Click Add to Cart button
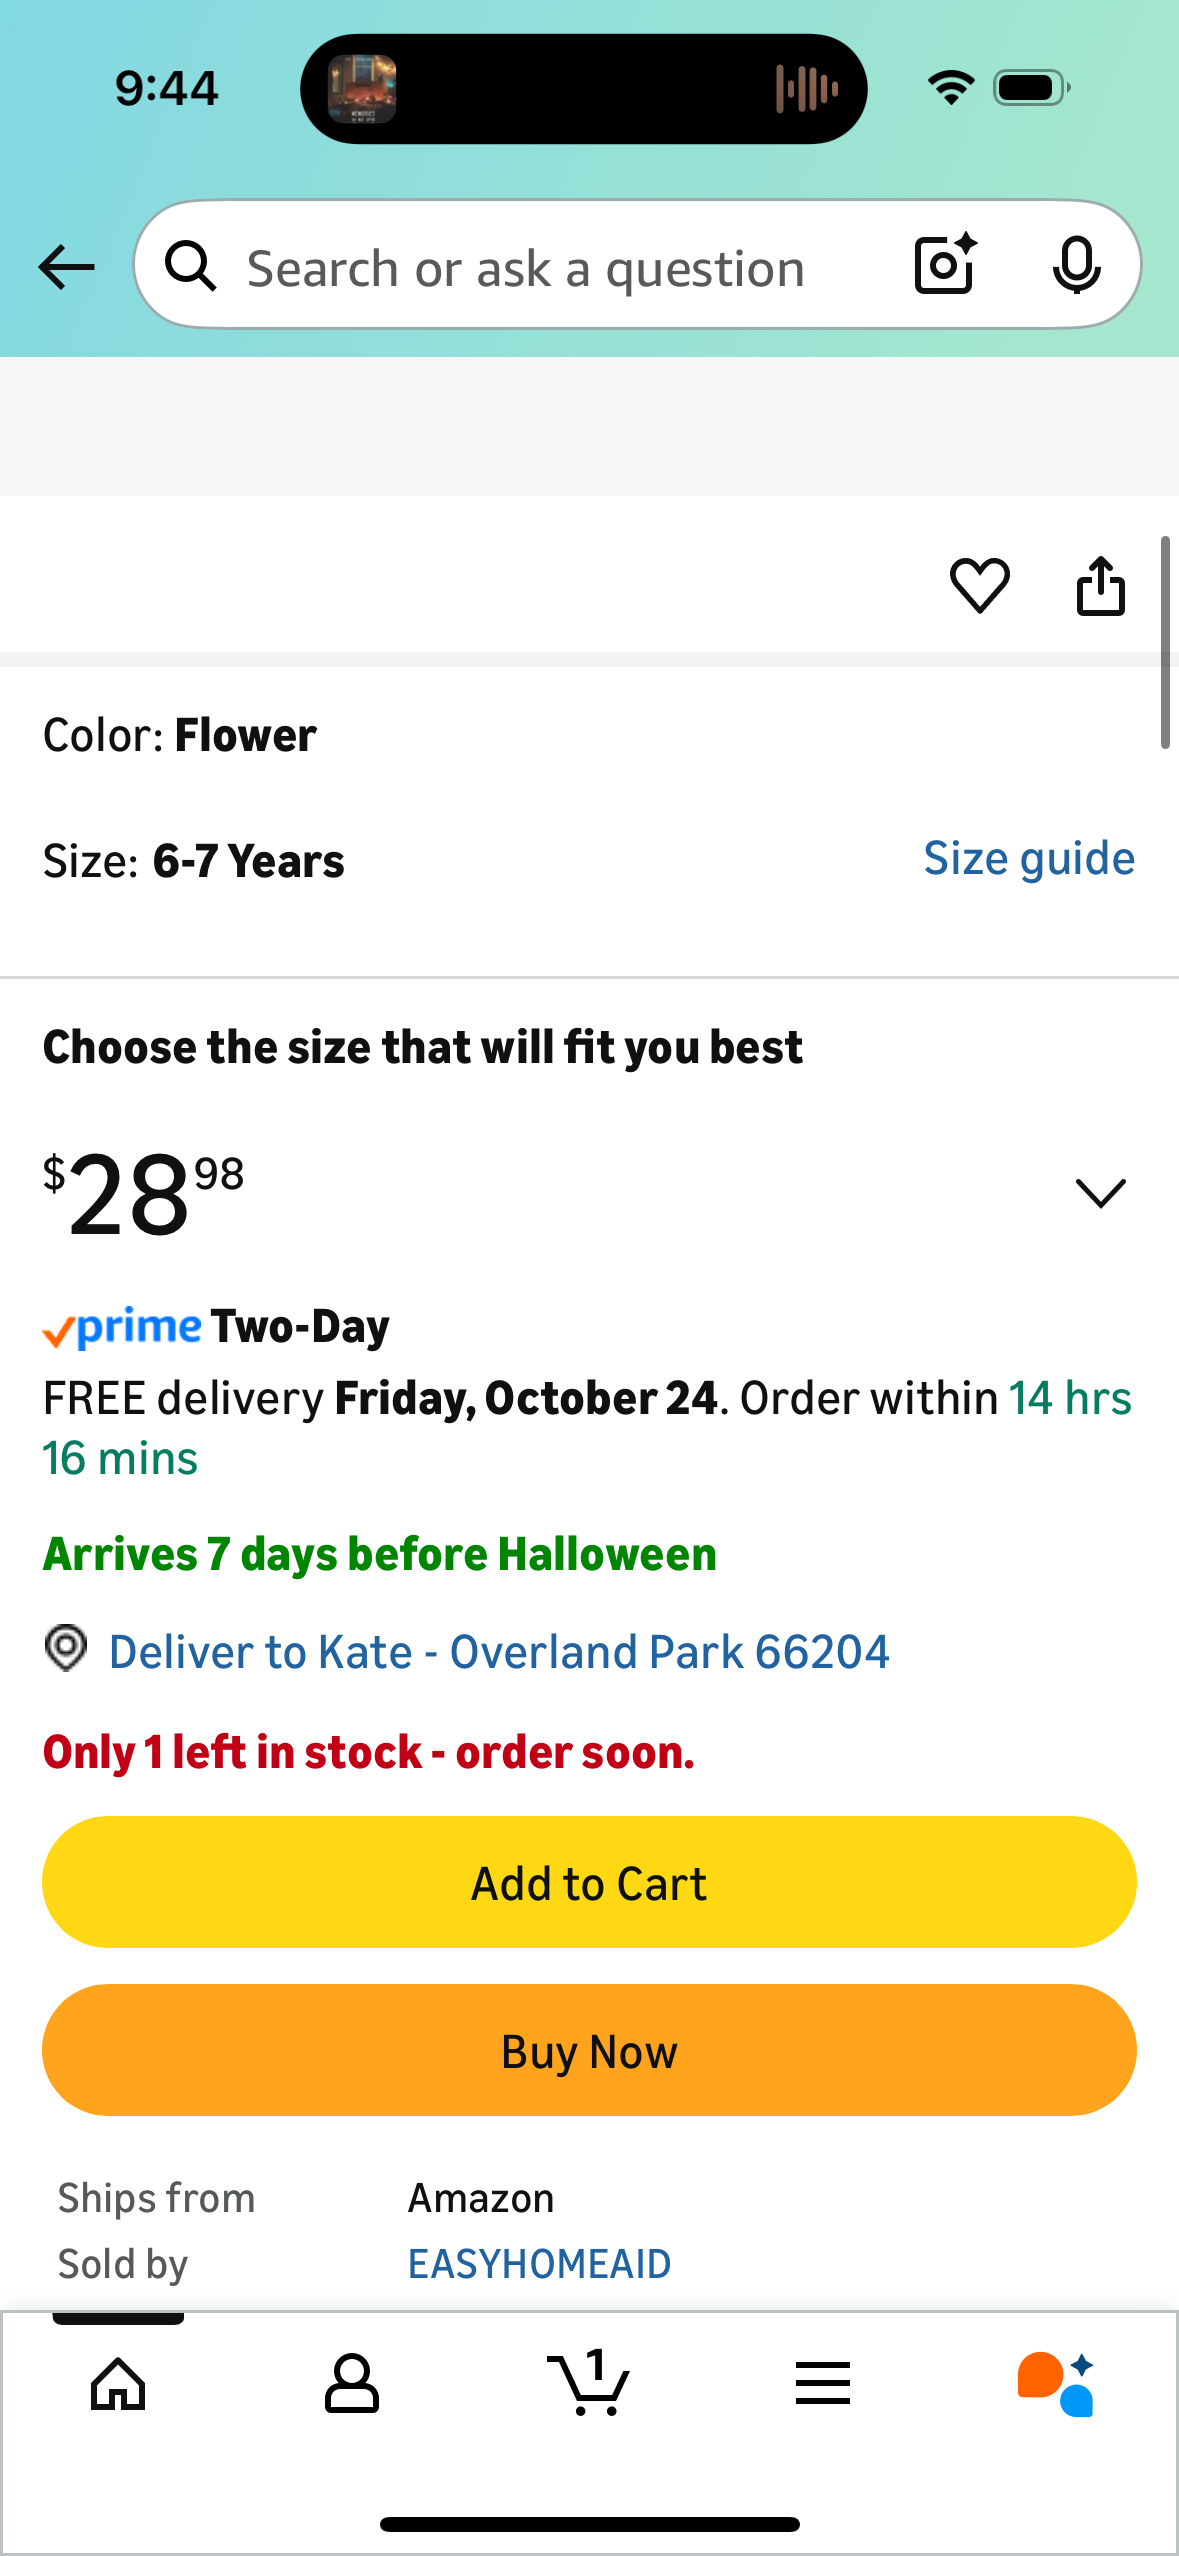 589,1882
